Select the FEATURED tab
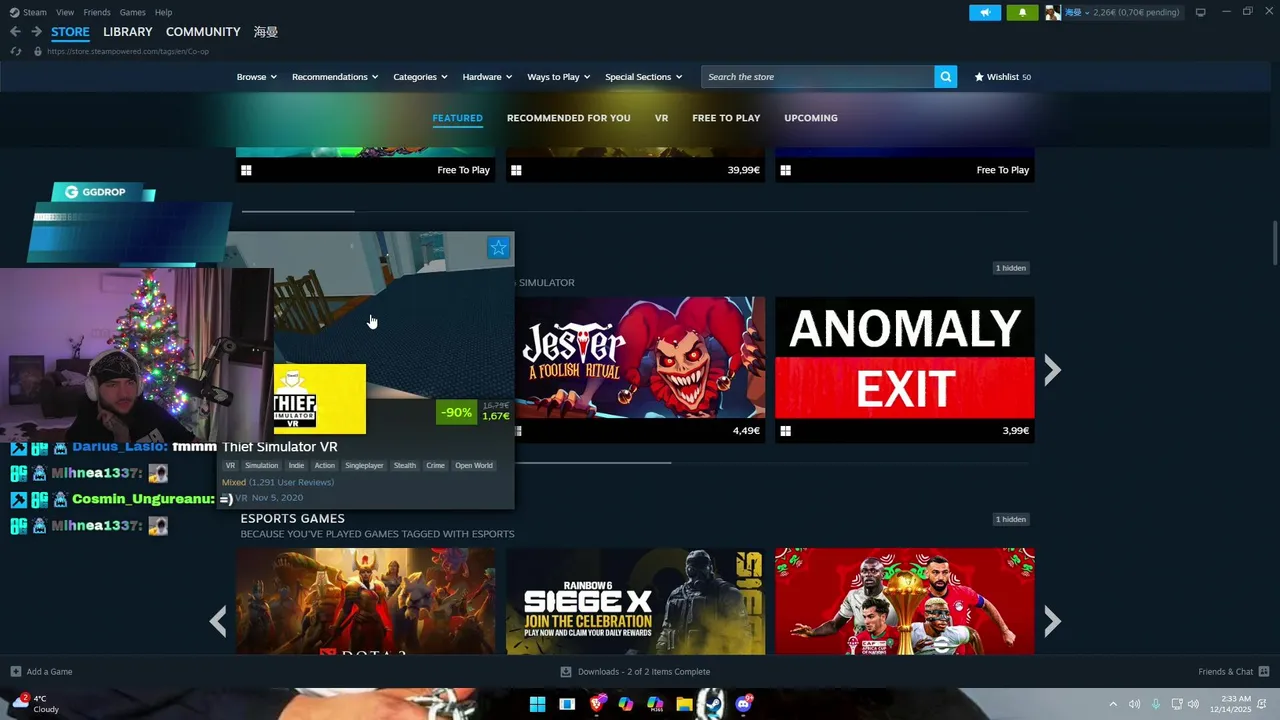 pos(457,118)
